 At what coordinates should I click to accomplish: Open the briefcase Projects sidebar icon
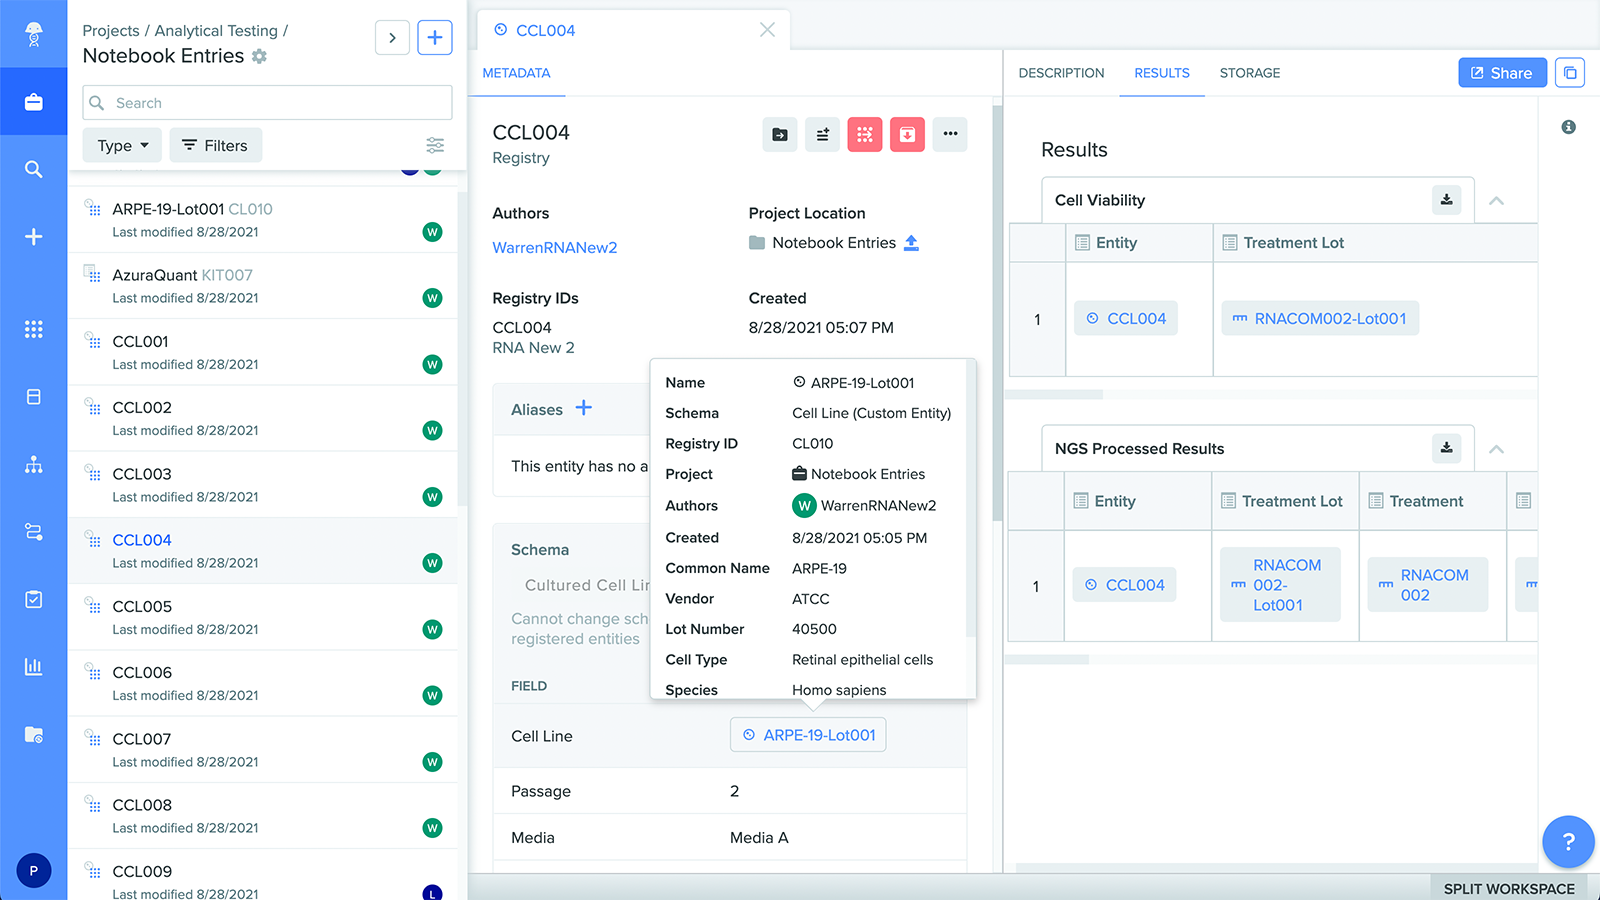point(34,102)
